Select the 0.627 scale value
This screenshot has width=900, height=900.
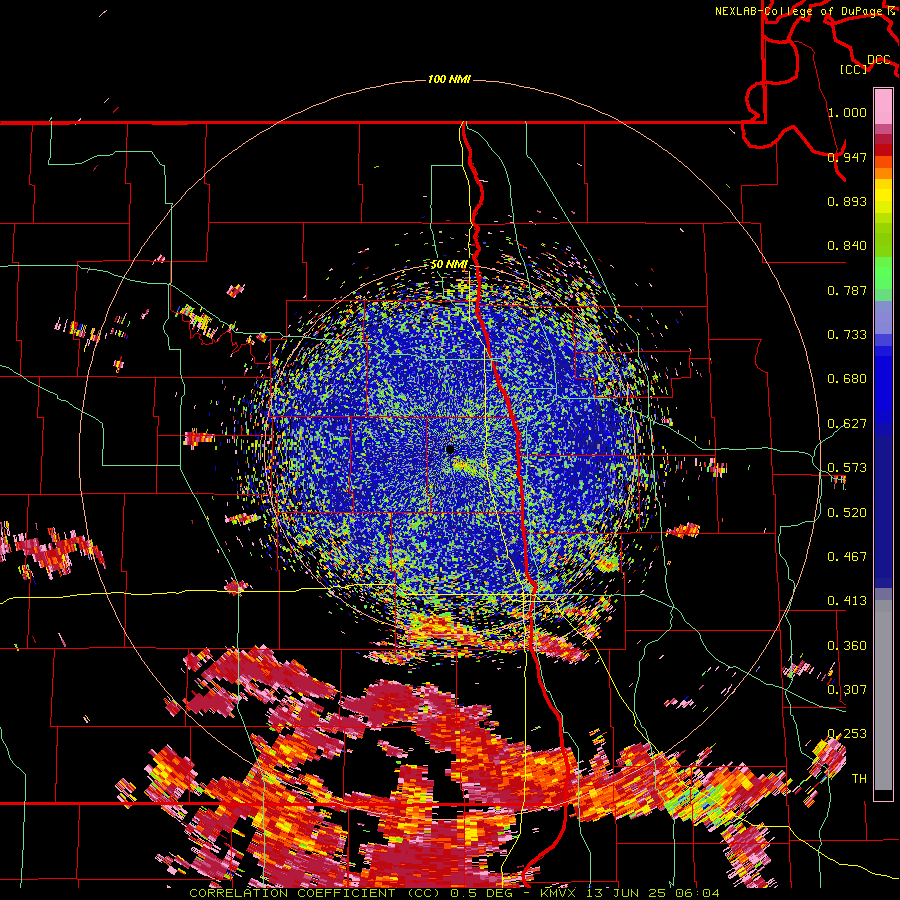click(847, 424)
